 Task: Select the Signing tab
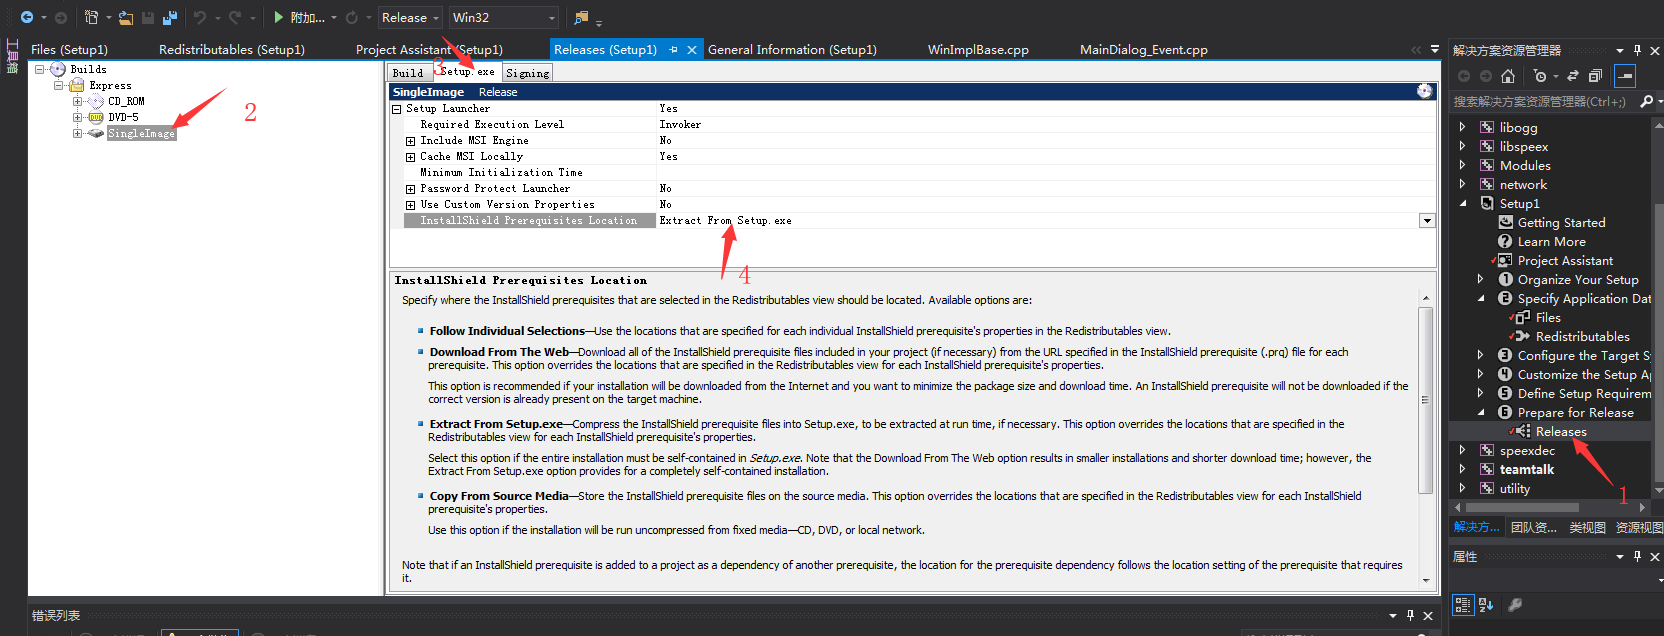coord(527,73)
